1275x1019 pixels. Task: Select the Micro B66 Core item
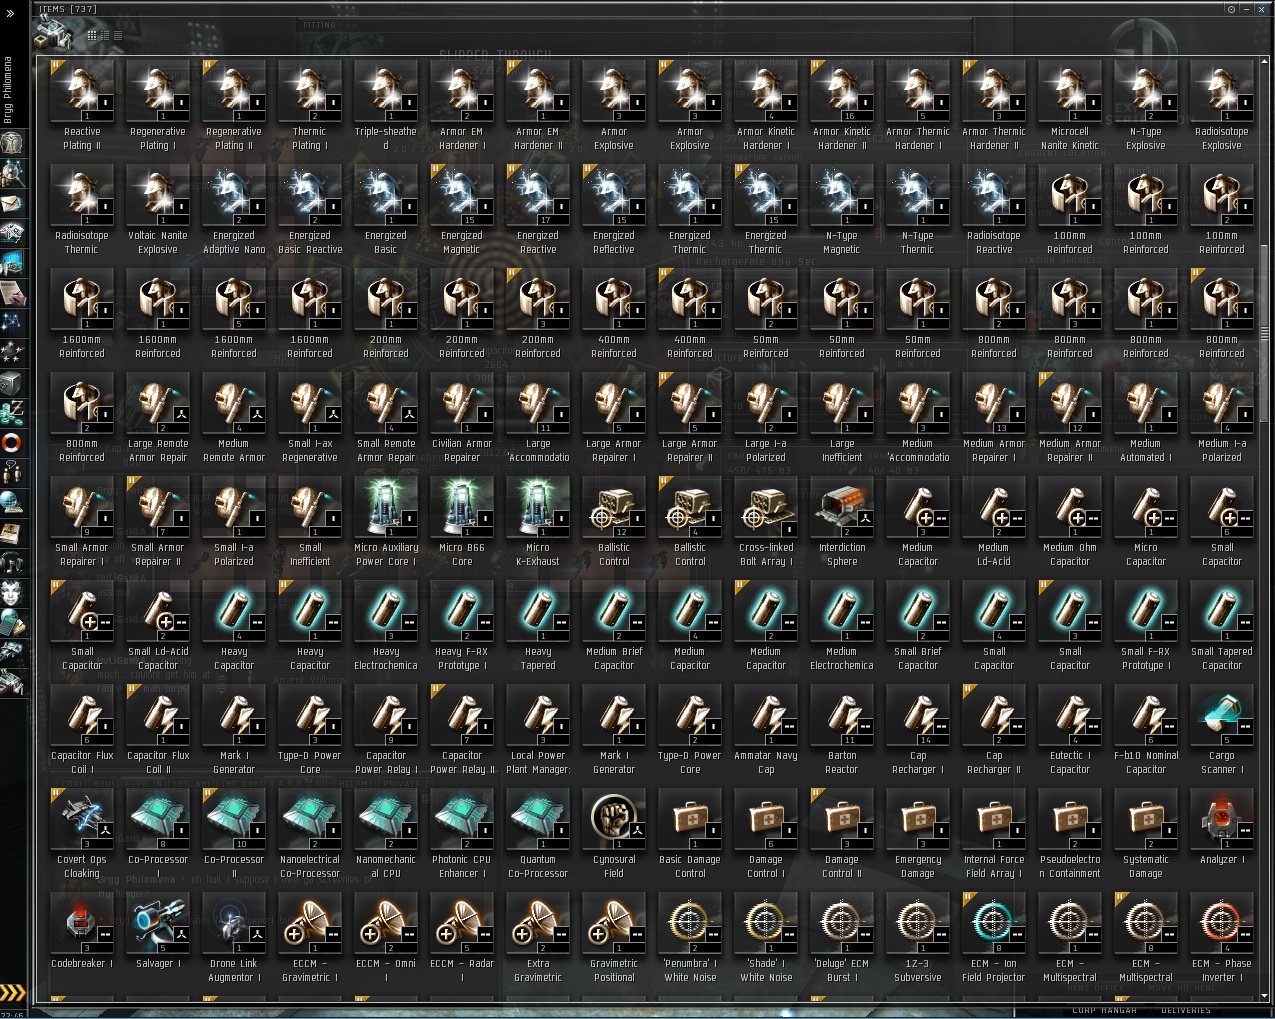click(x=462, y=521)
